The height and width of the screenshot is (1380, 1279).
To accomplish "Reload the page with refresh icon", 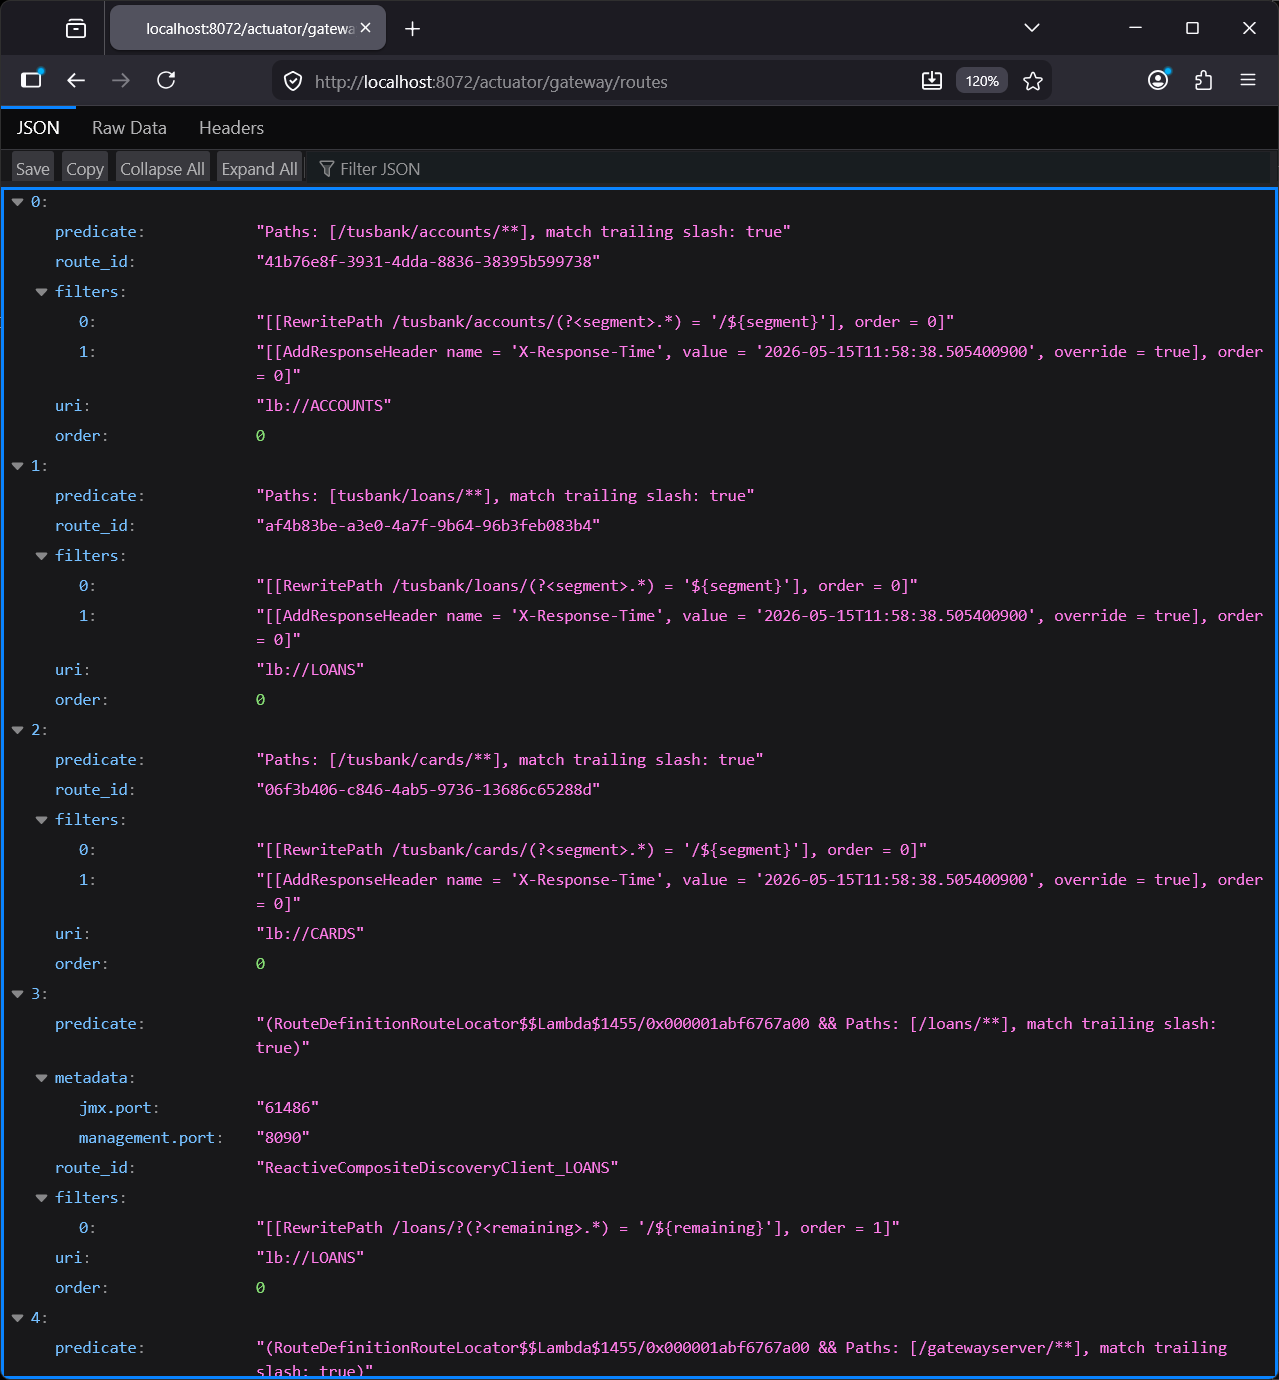I will 166,80.
